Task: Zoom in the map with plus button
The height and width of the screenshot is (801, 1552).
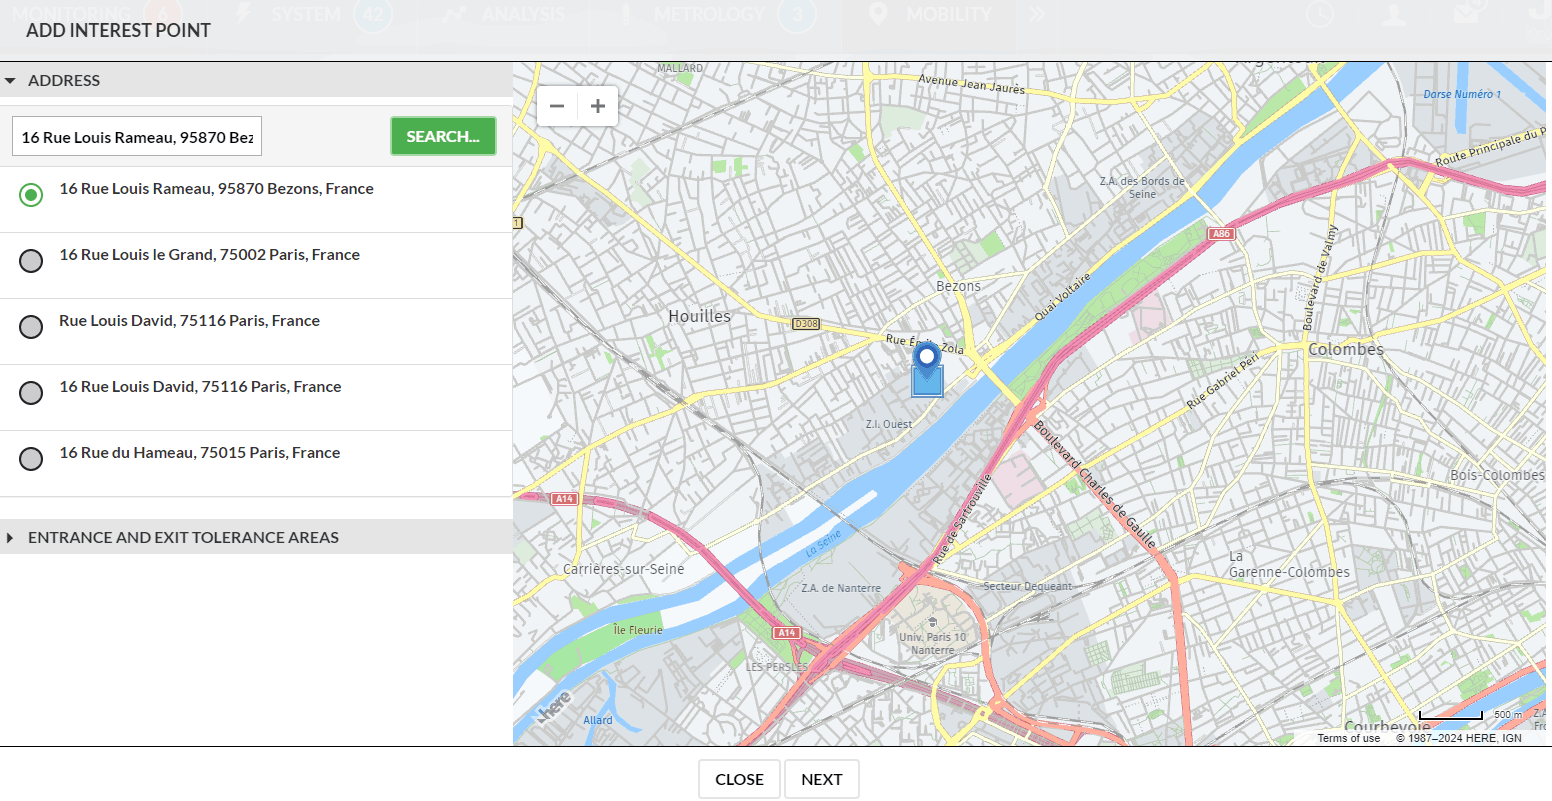Action: coord(598,106)
